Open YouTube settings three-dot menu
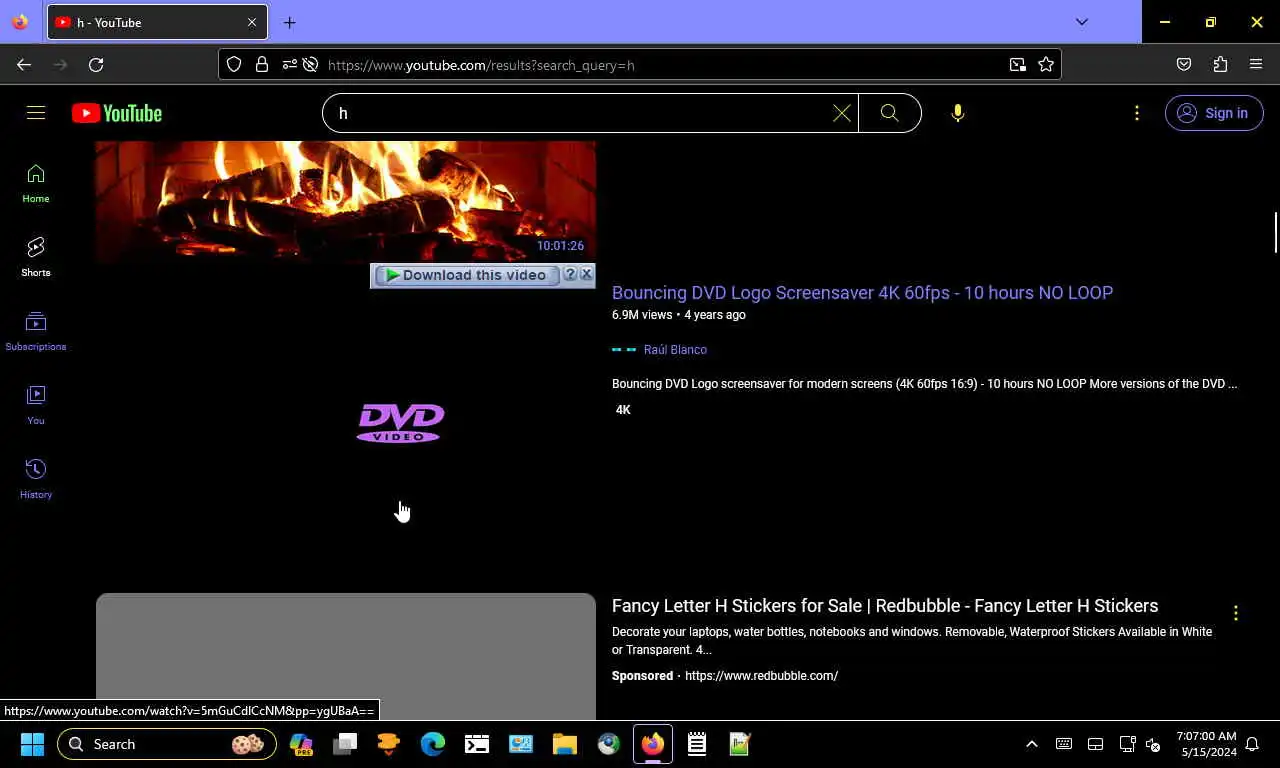Image resolution: width=1280 pixels, height=768 pixels. [1136, 113]
